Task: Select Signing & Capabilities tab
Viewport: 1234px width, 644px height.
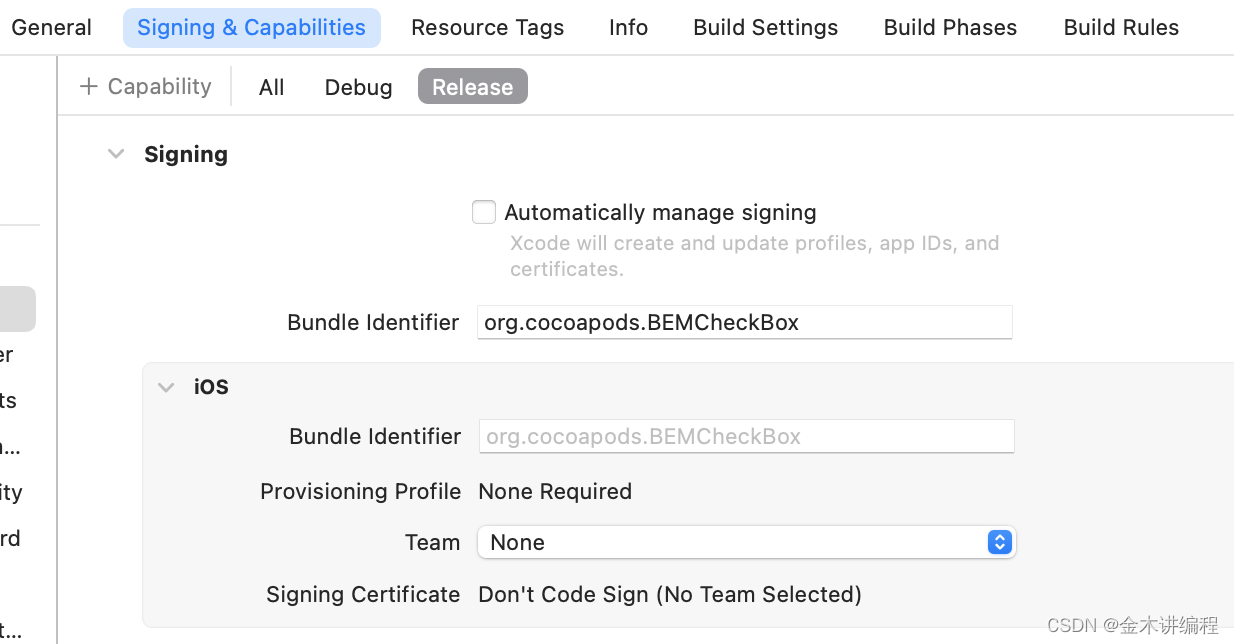Action: 251,28
